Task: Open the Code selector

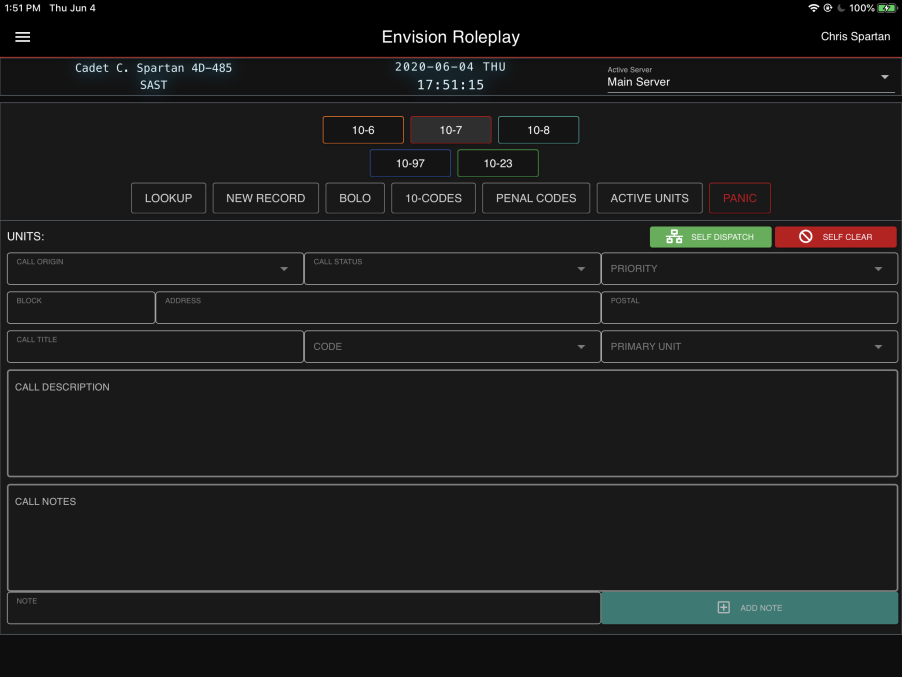Action: pyautogui.click(x=580, y=346)
